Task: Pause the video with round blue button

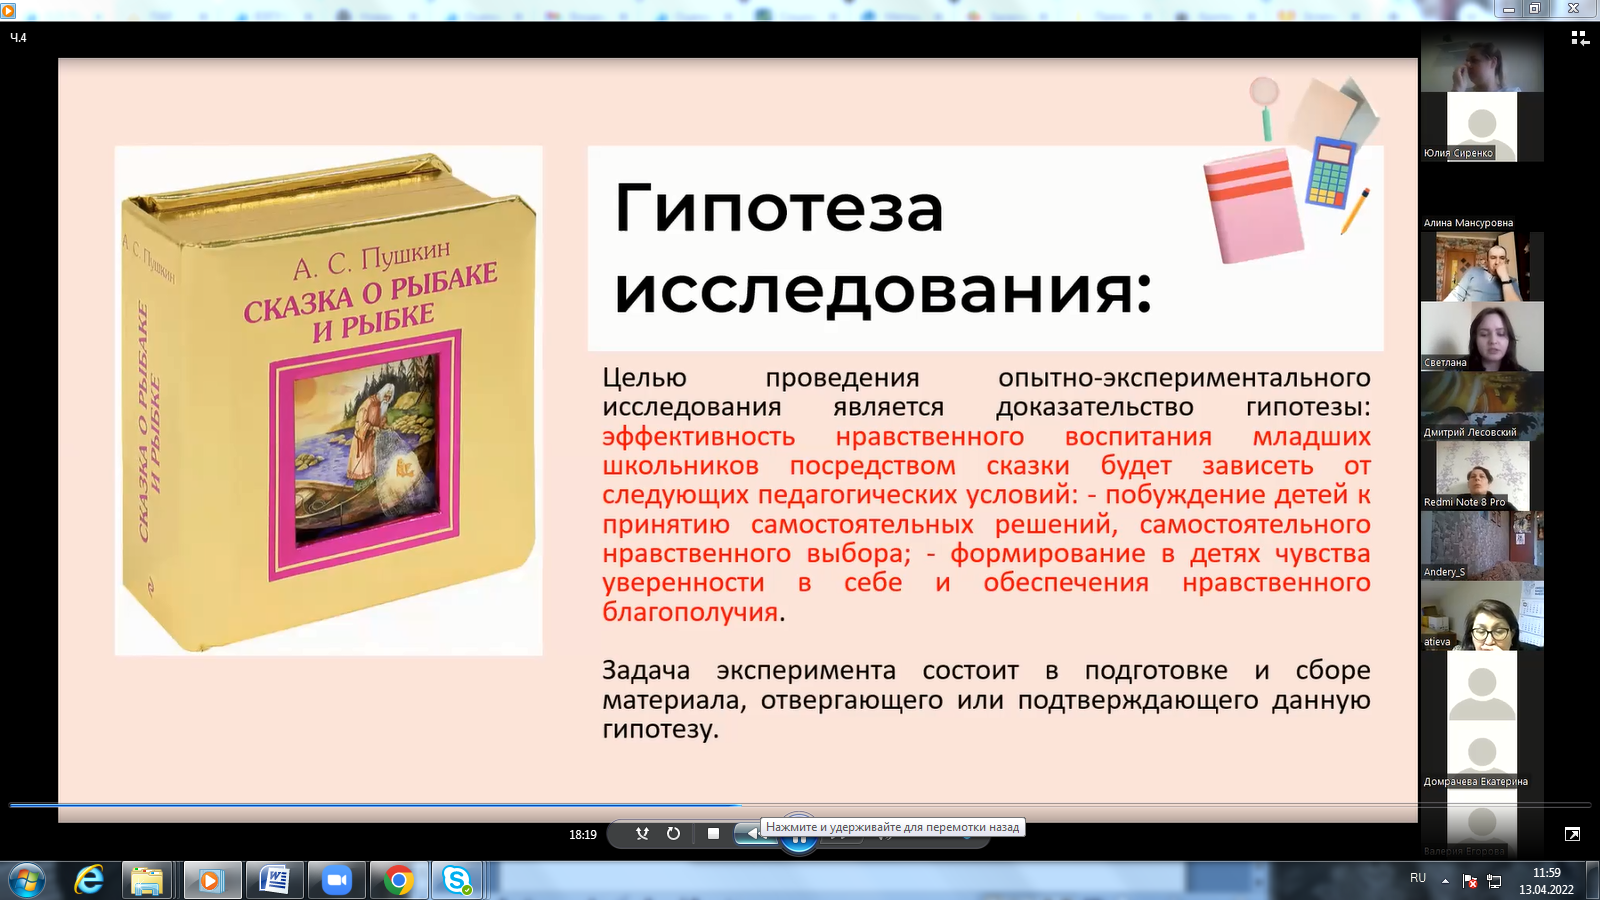Action: tap(798, 838)
